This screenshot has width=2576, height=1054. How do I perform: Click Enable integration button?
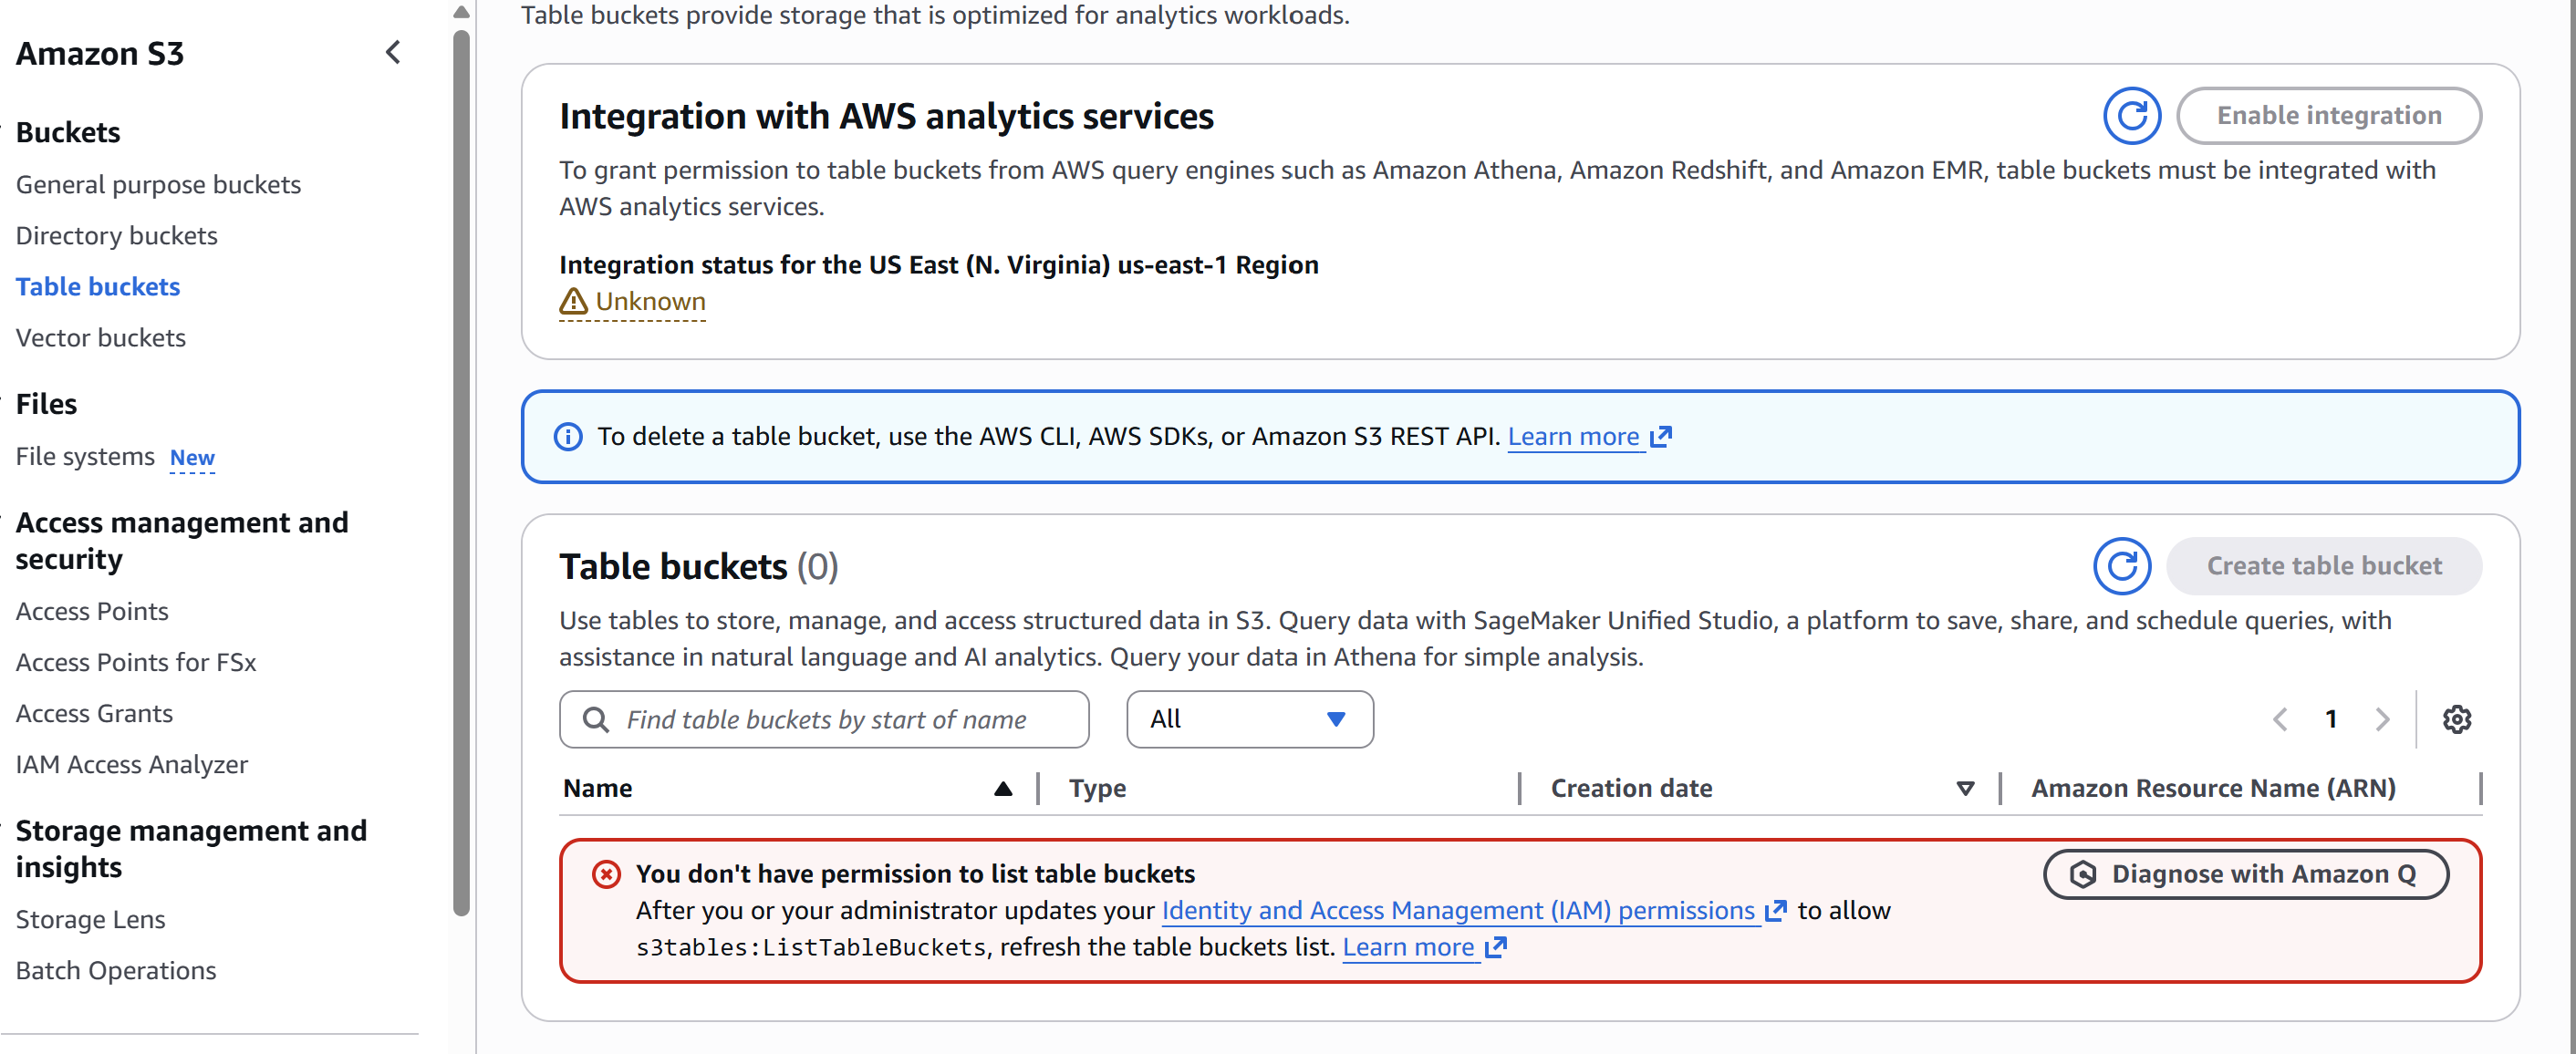(x=2328, y=116)
